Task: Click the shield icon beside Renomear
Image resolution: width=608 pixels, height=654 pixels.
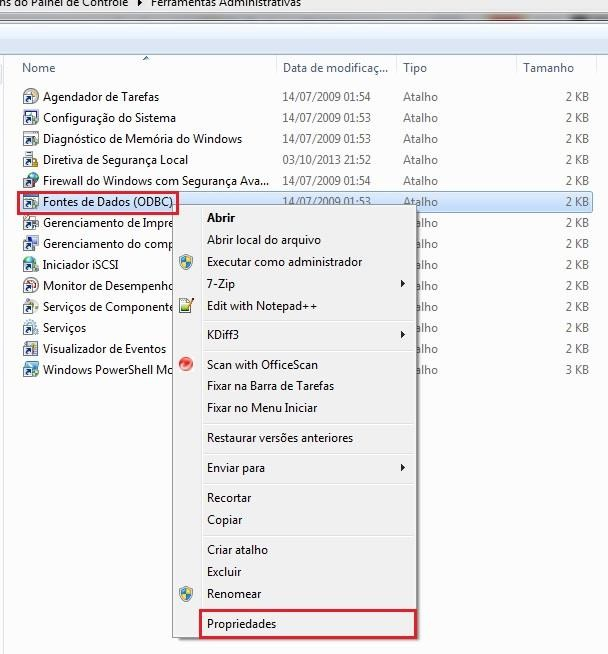Action: click(x=186, y=594)
